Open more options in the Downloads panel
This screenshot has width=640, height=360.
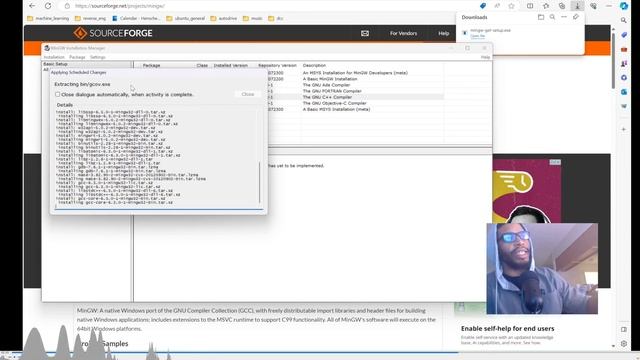pyautogui.click(x=564, y=17)
